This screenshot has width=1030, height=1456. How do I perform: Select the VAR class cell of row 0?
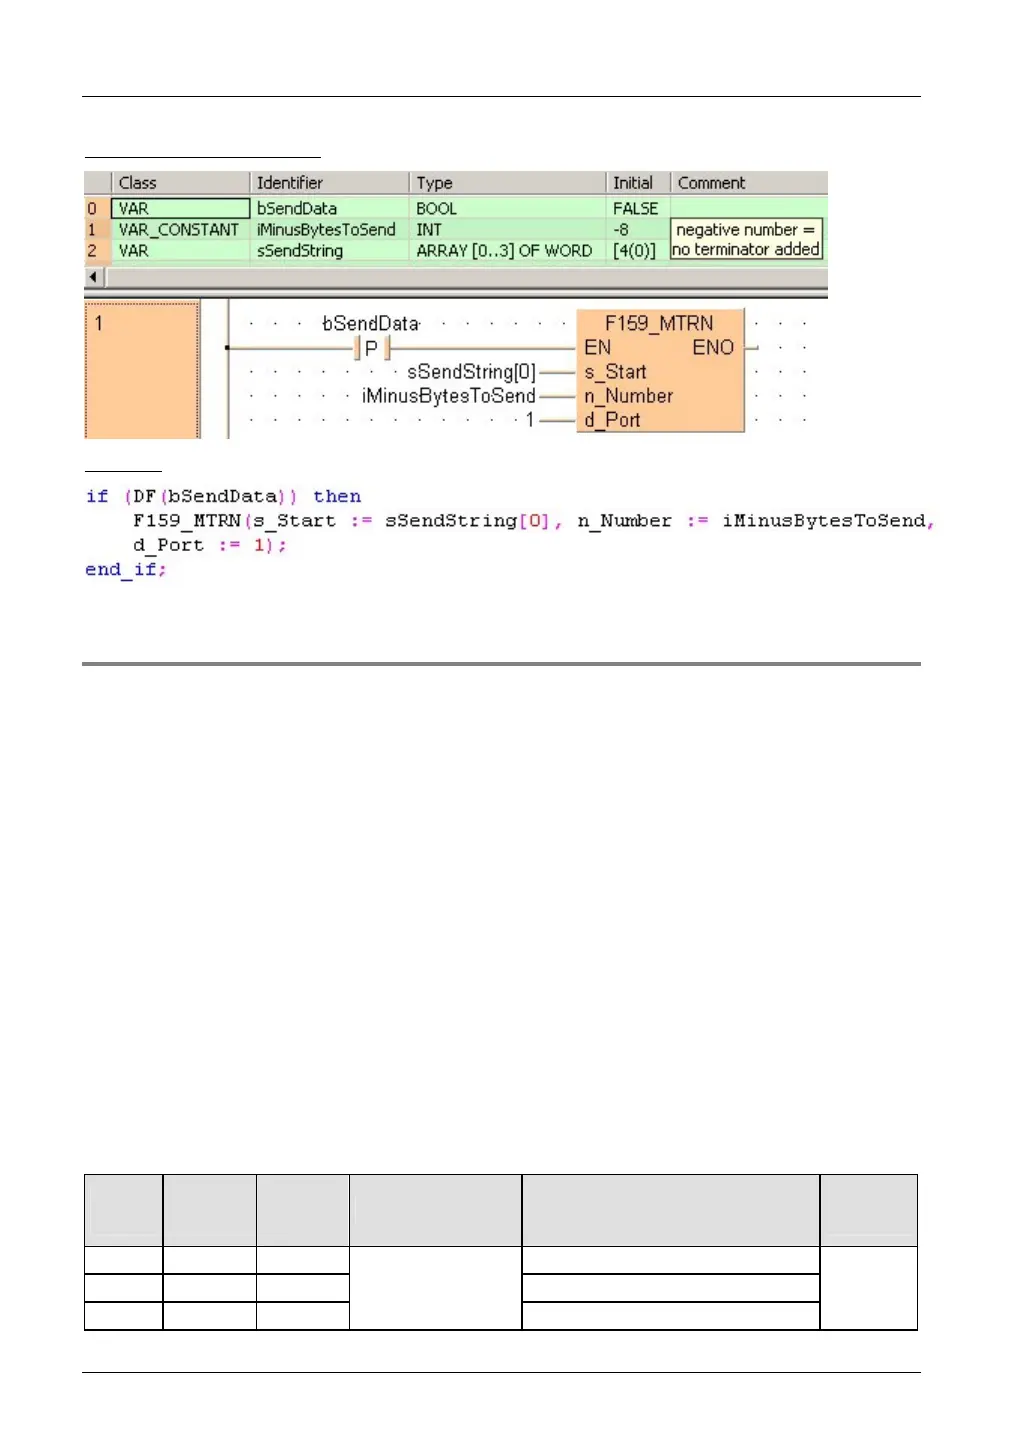tap(180, 208)
